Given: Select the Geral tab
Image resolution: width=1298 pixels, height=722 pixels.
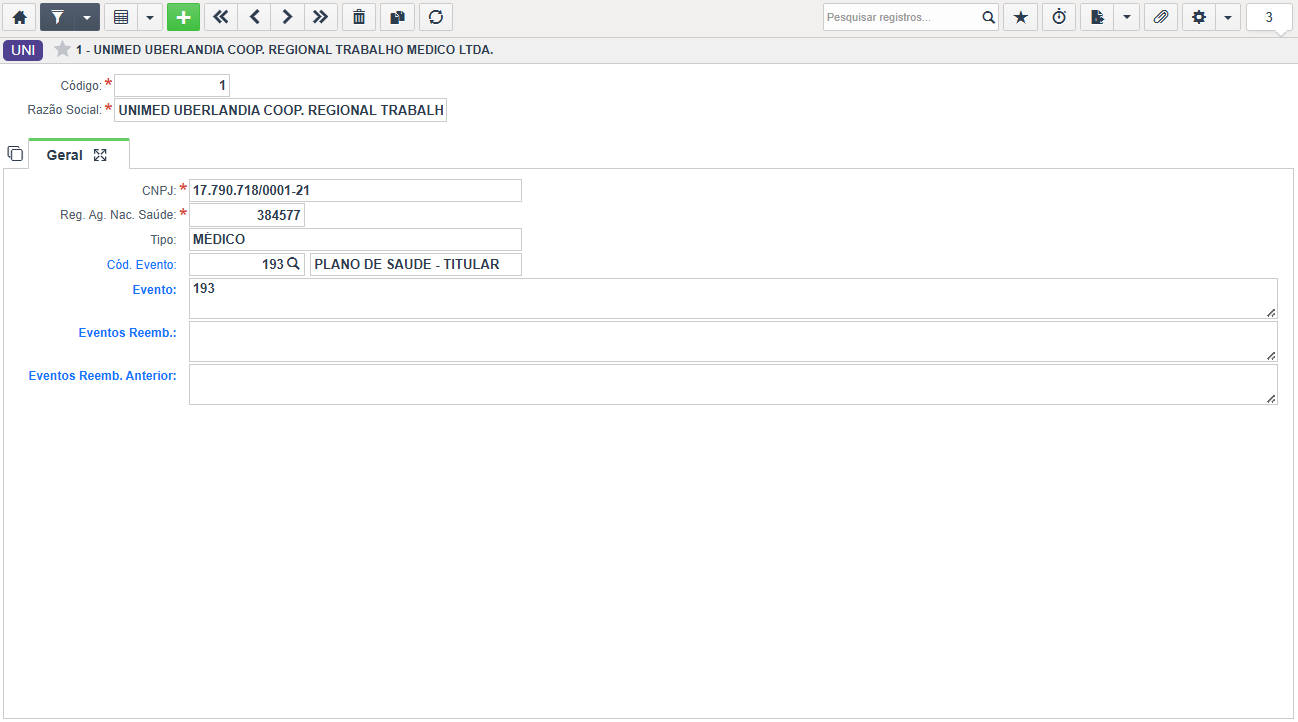Looking at the screenshot, I should click(65, 155).
